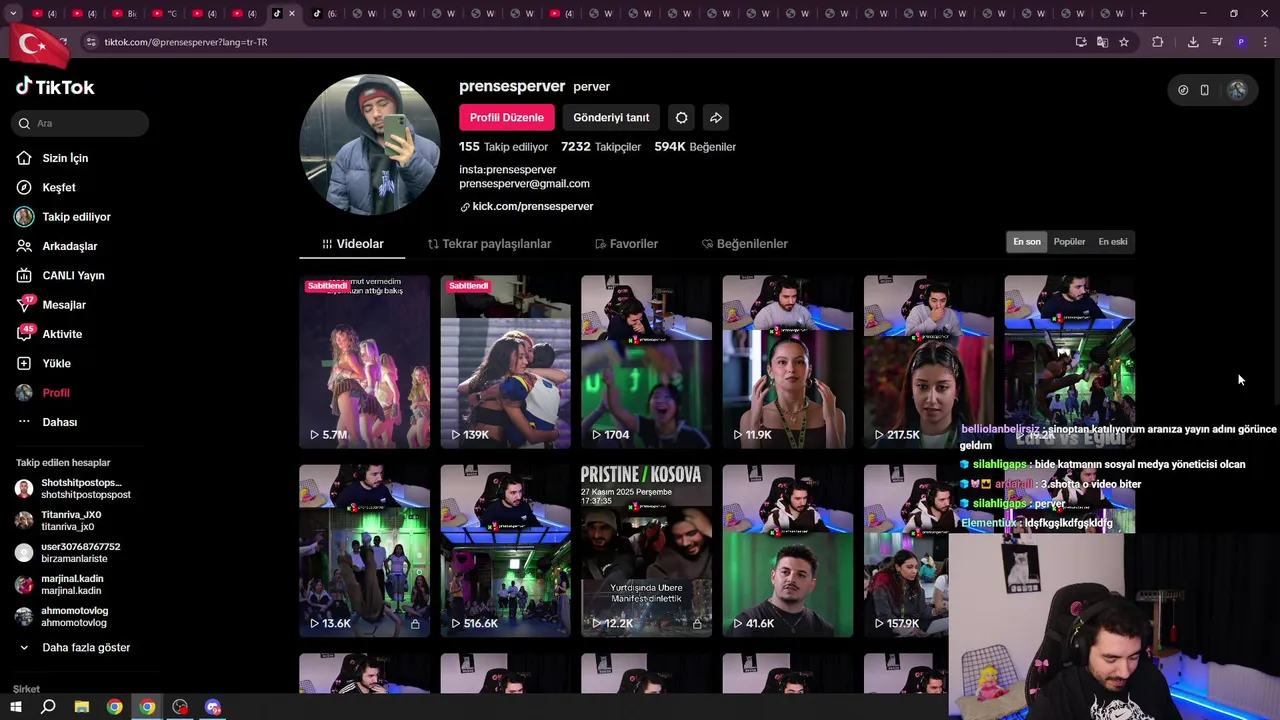The height and width of the screenshot is (720, 1280).
Task: Sort videos by Popüler
Action: tap(1069, 242)
